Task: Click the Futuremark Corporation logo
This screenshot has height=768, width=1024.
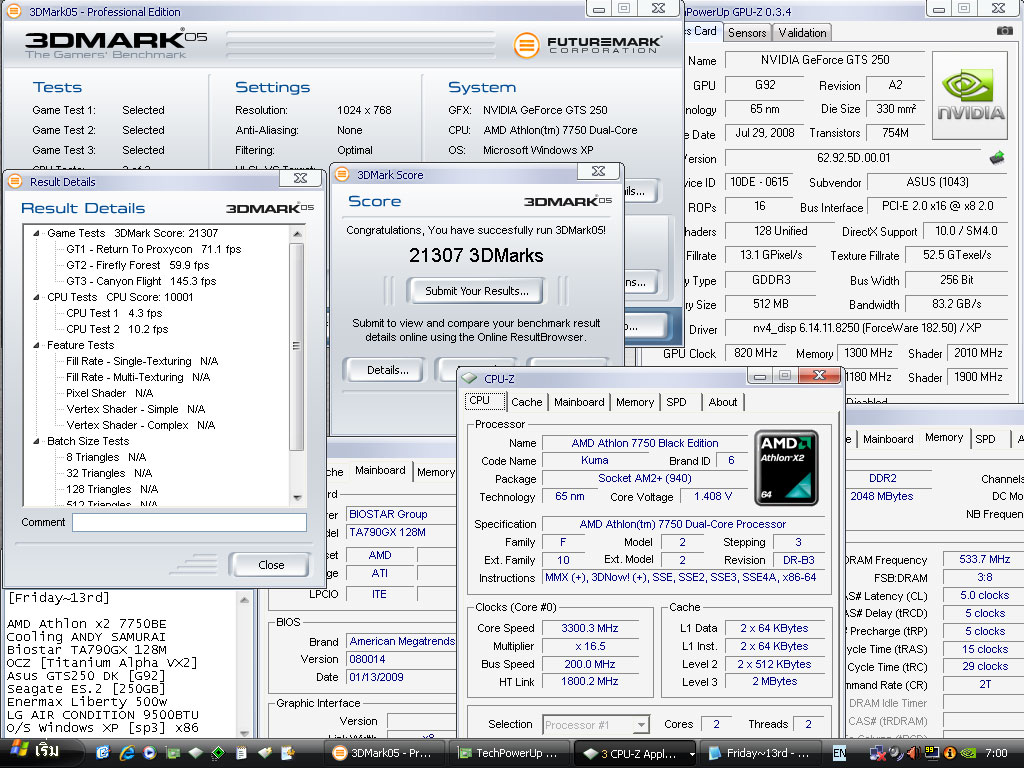Action: 588,45
